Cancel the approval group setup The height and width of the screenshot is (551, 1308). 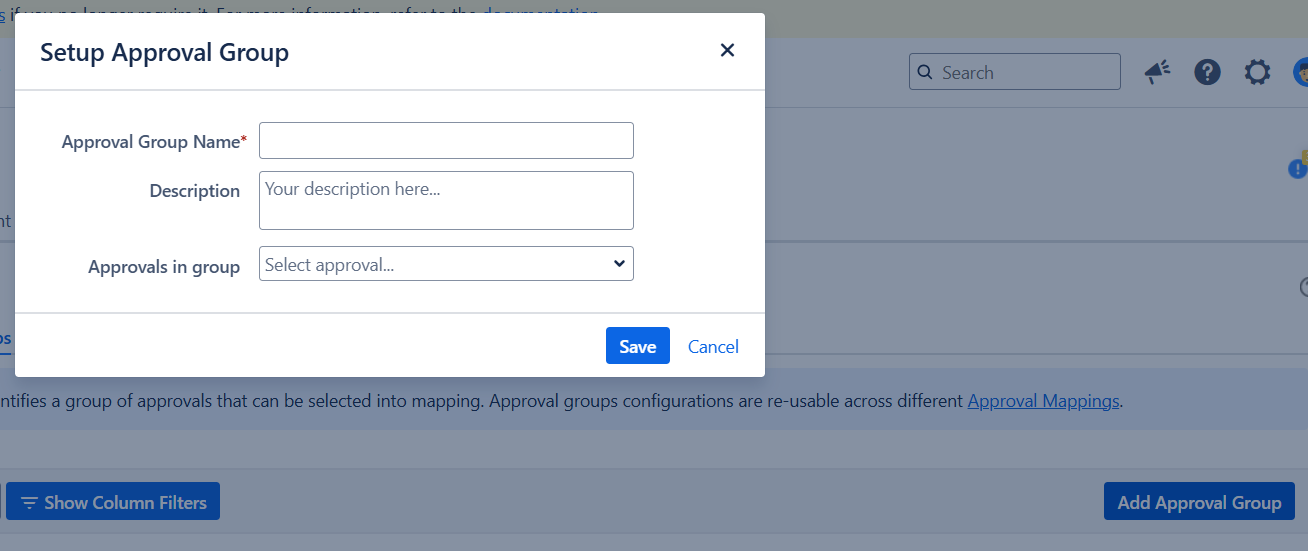click(x=713, y=346)
